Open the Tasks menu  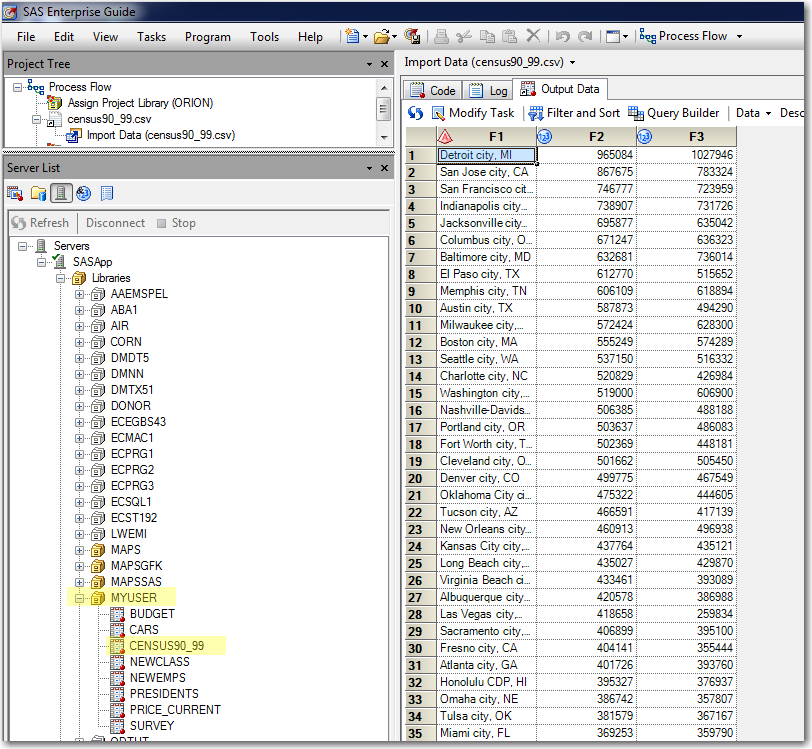tap(152, 37)
